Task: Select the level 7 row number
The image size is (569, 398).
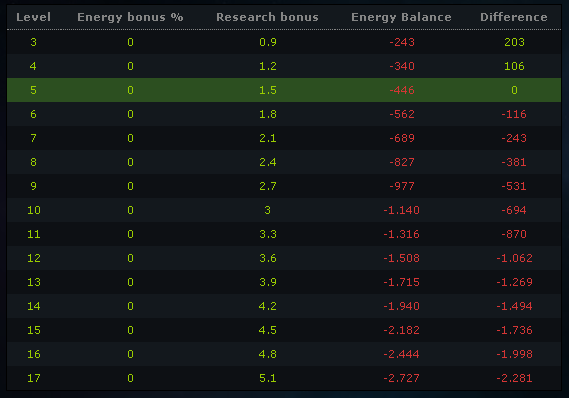Action: coord(33,138)
